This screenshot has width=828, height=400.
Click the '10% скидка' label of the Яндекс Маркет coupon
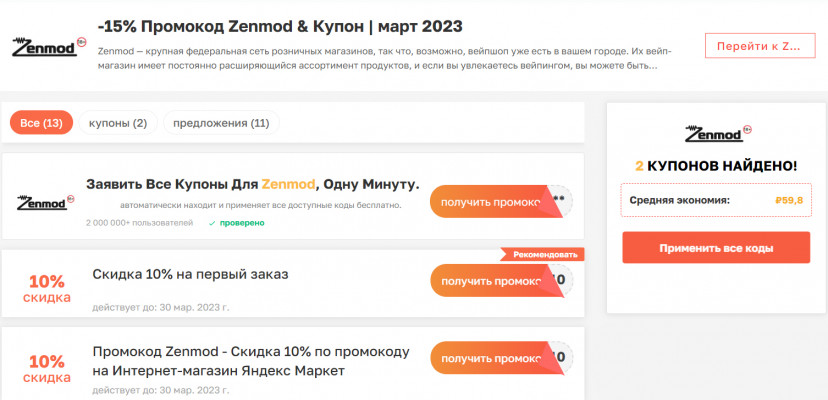point(47,369)
